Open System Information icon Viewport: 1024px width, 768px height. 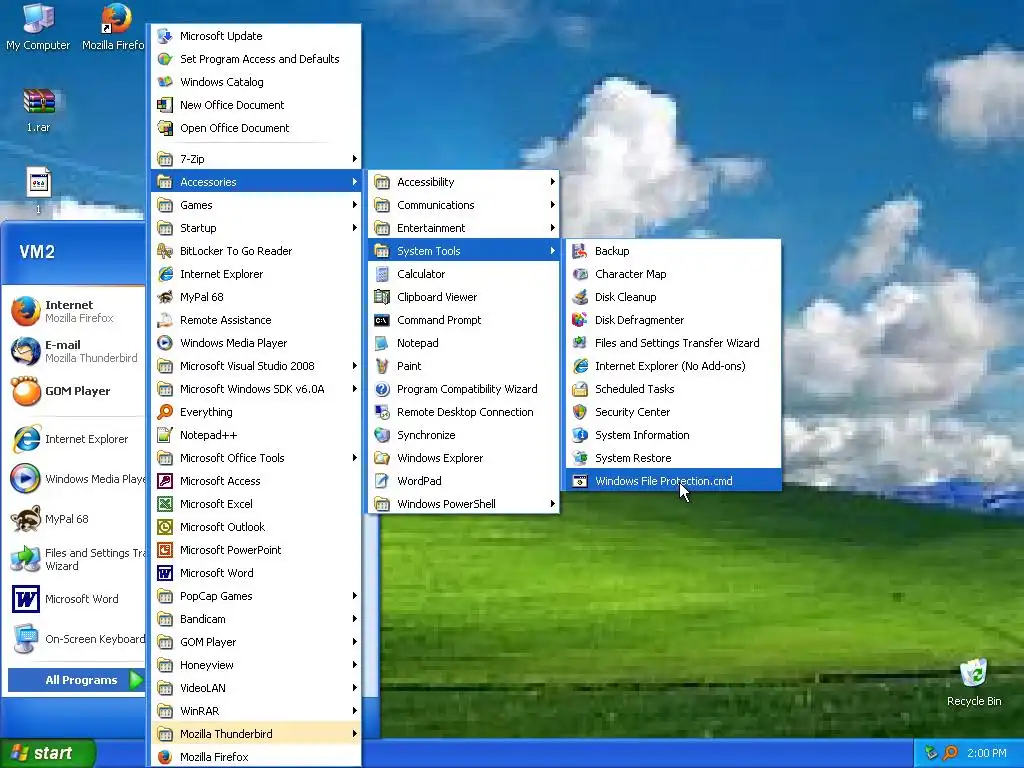pyautogui.click(x=580, y=434)
